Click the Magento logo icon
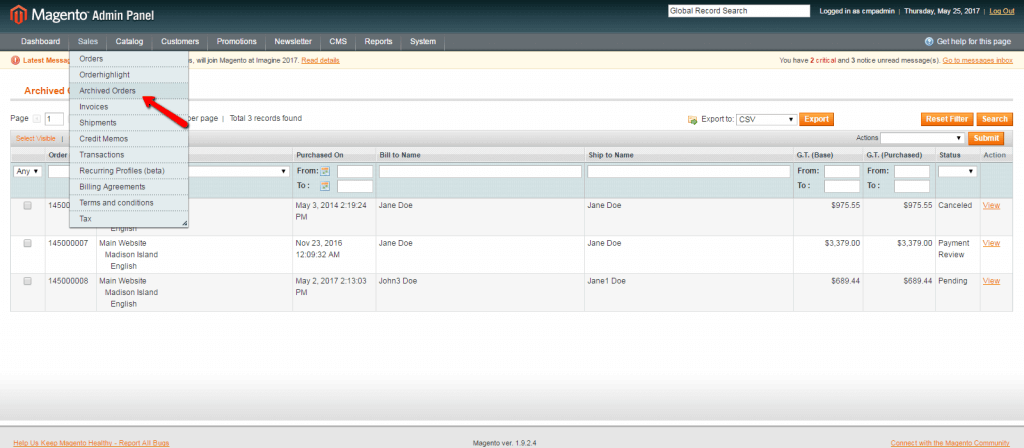Viewport: 1024px width, 448px height. click(17, 12)
